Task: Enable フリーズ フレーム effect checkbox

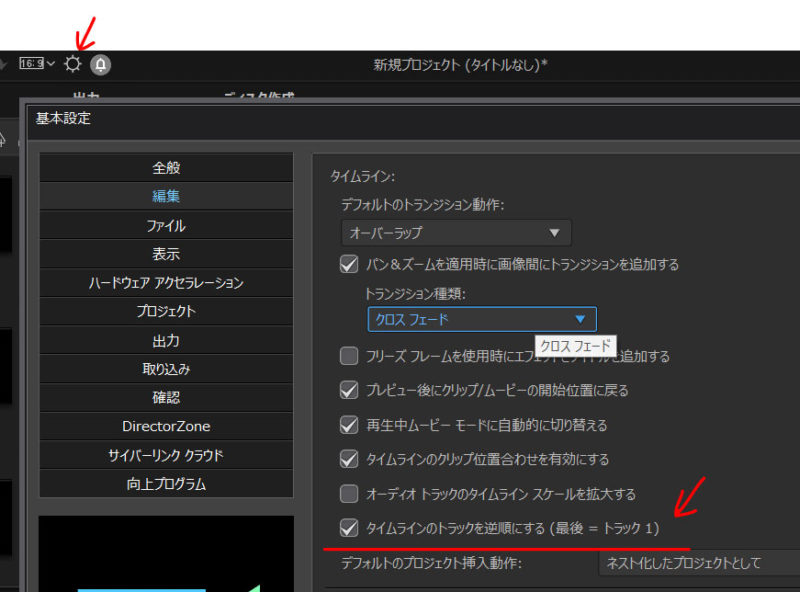Action: click(349, 356)
